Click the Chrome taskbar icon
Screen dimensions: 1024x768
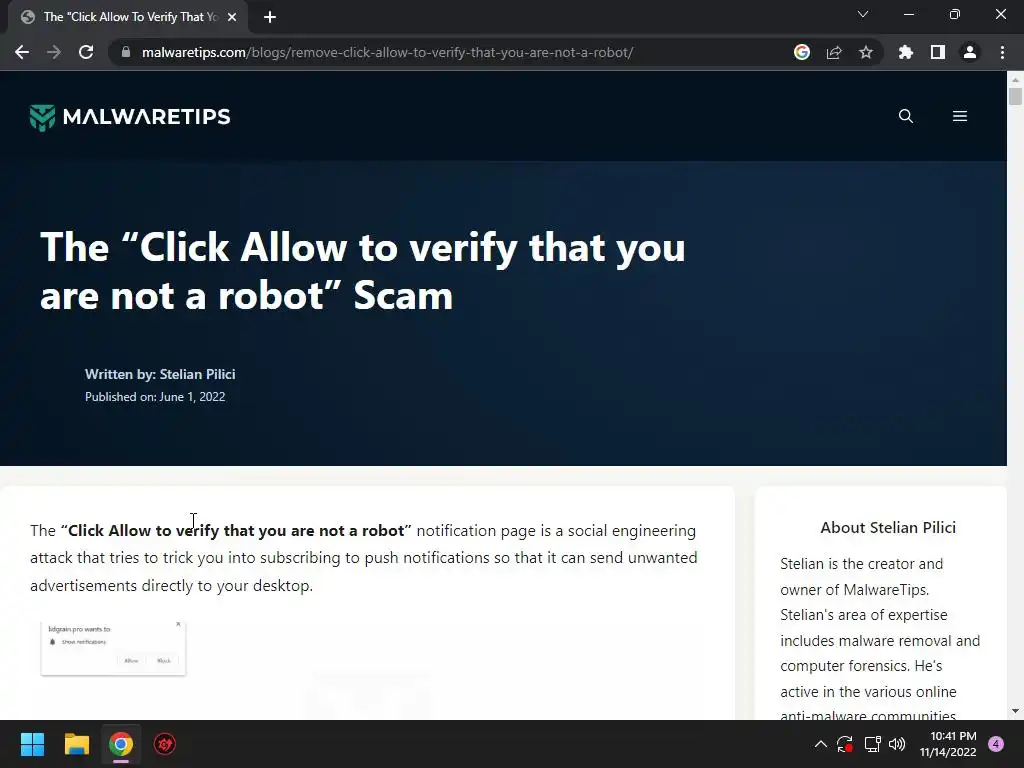[121, 744]
